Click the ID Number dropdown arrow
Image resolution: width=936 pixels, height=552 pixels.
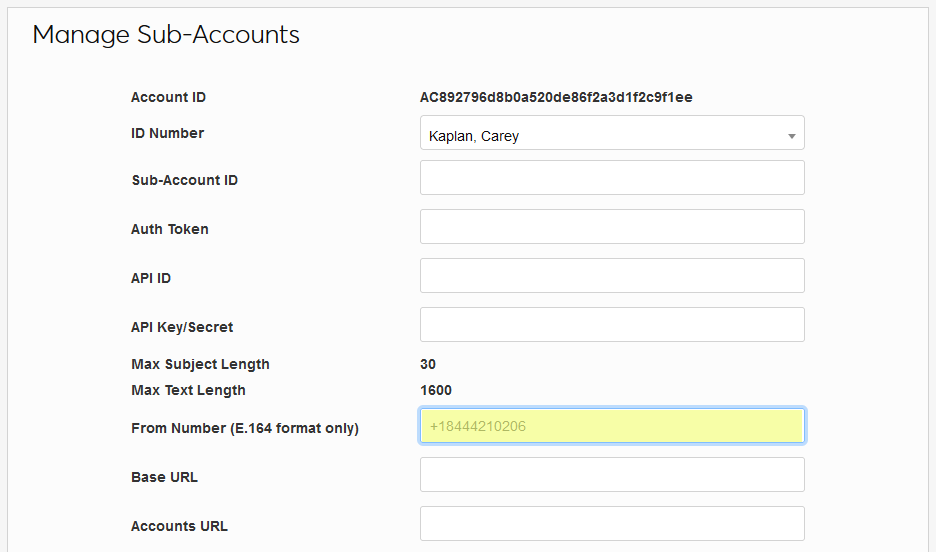click(x=791, y=135)
